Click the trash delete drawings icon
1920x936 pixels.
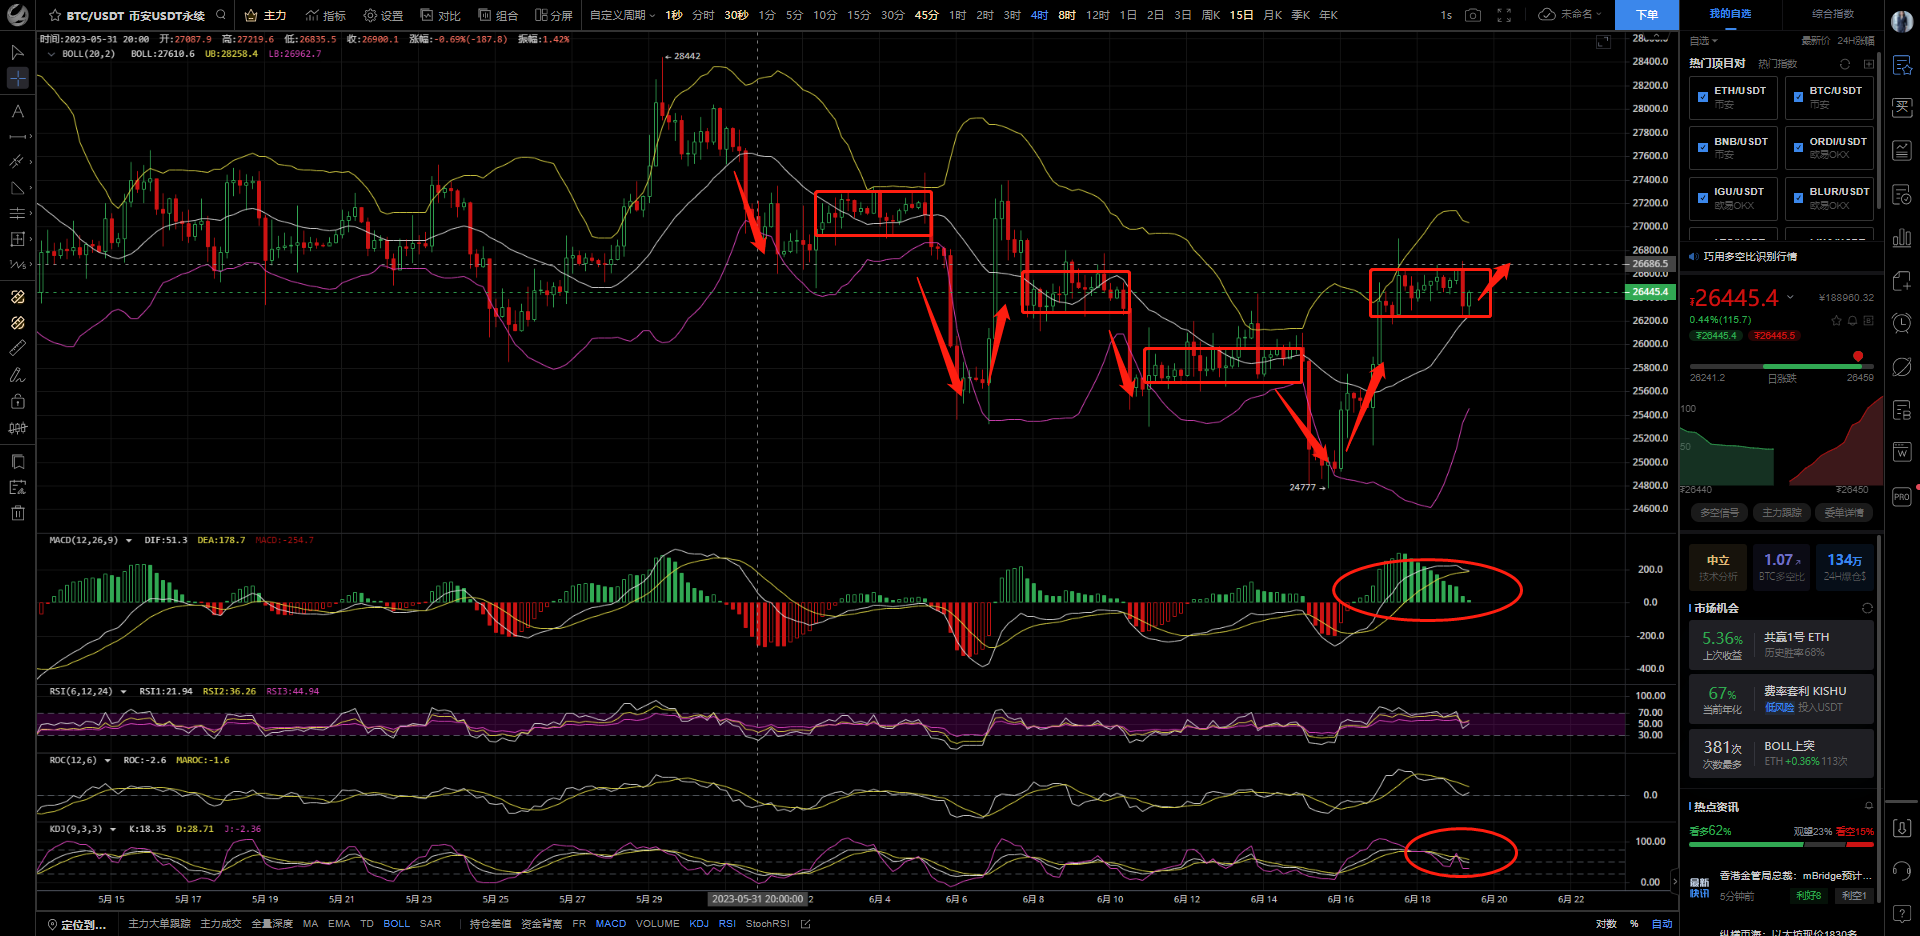(17, 513)
